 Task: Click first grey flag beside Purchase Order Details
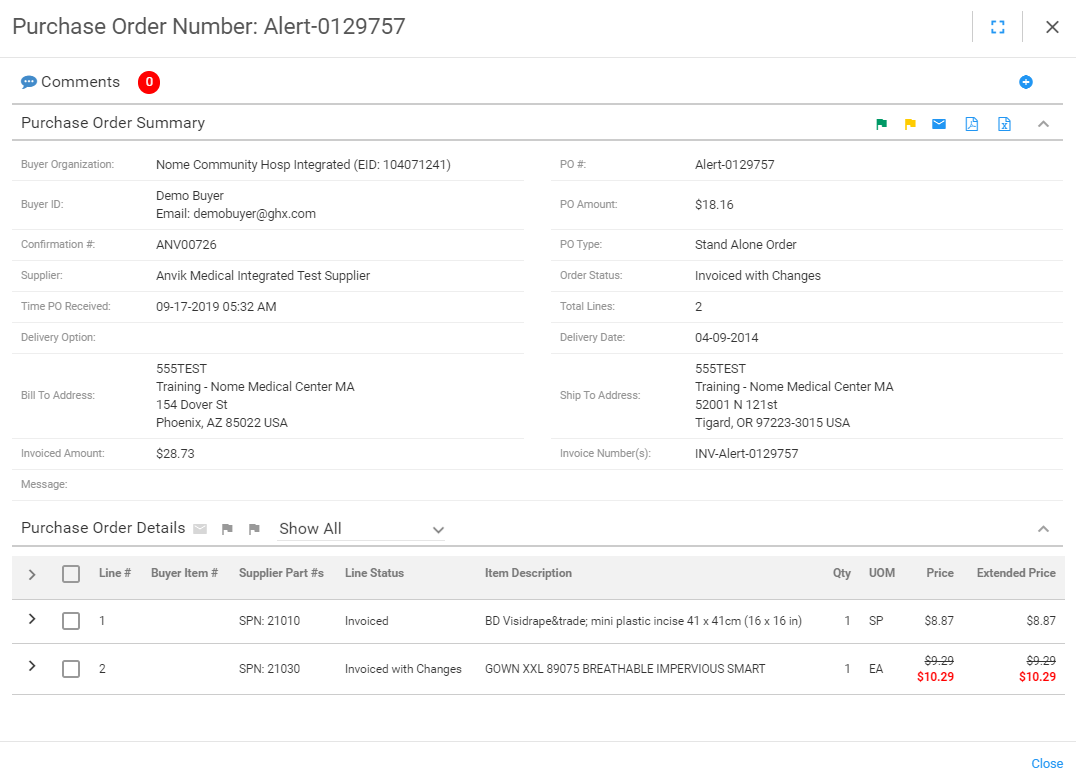pos(227,529)
